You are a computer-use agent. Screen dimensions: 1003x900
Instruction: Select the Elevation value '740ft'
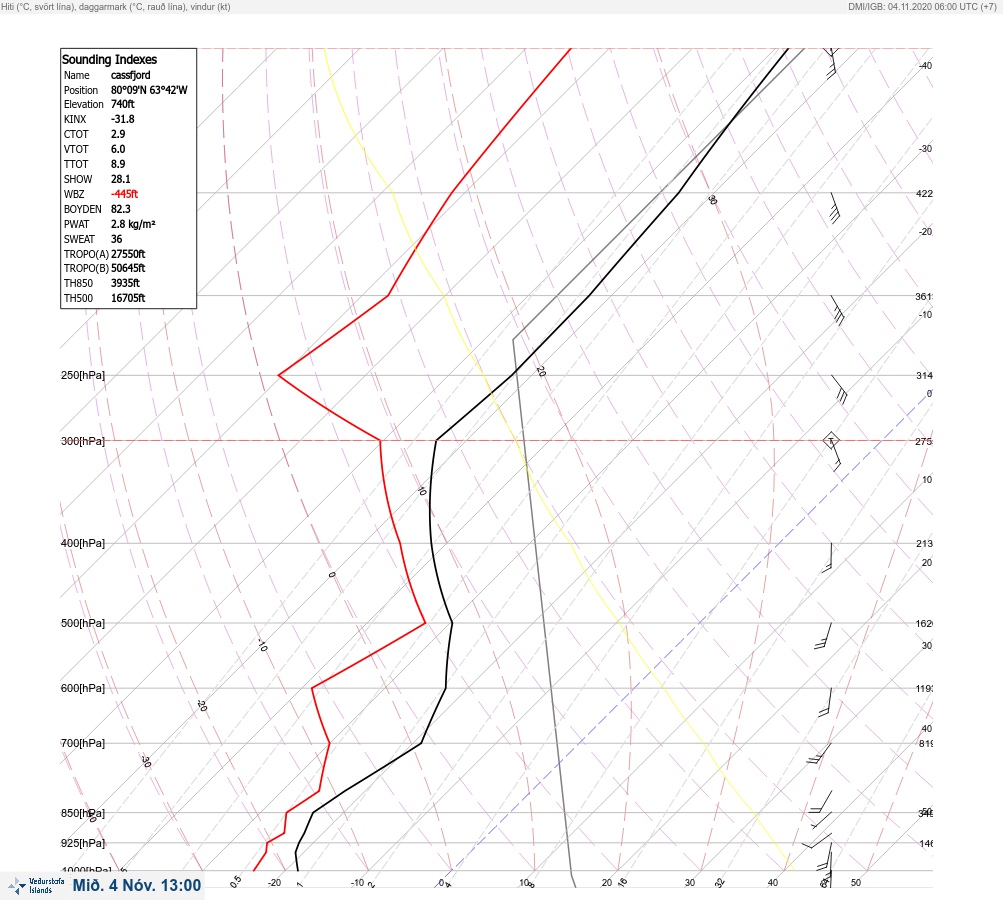[123, 104]
